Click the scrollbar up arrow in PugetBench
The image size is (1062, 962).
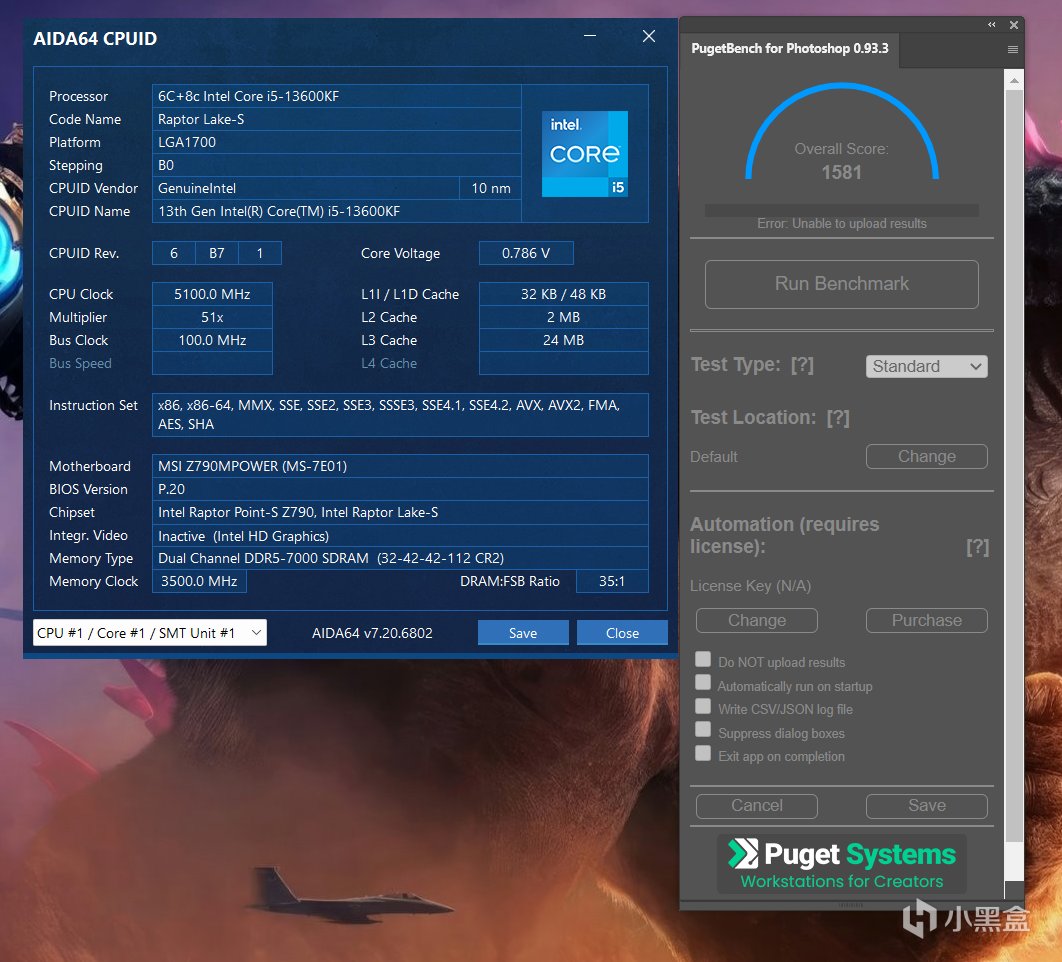(x=1013, y=80)
